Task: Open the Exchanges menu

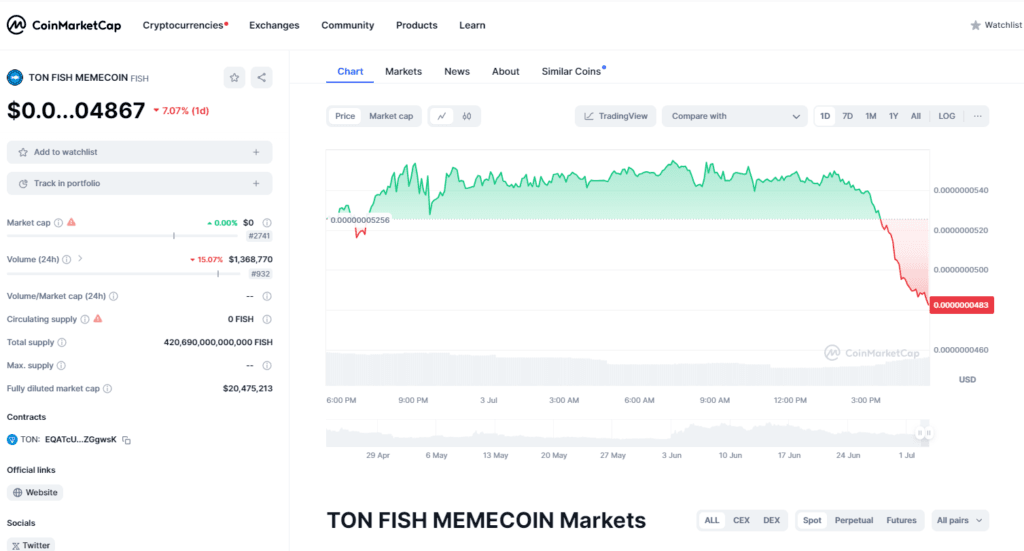Action: (274, 25)
